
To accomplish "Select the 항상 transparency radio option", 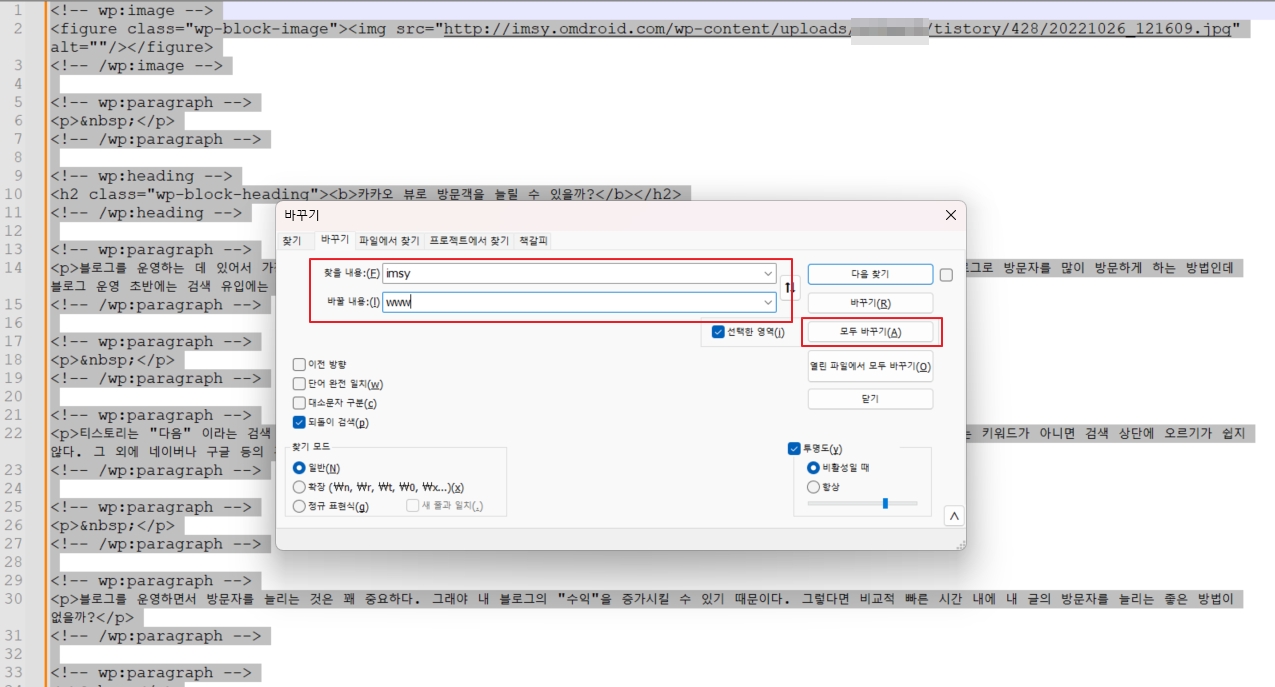I will pyautogui.click(x=814, y=487).
